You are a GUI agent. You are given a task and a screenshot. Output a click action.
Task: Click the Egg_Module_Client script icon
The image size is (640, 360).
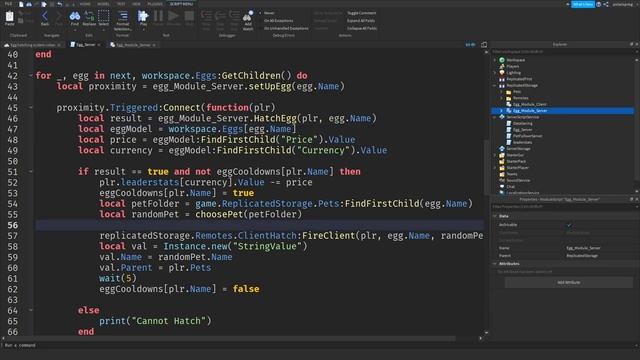509,104
